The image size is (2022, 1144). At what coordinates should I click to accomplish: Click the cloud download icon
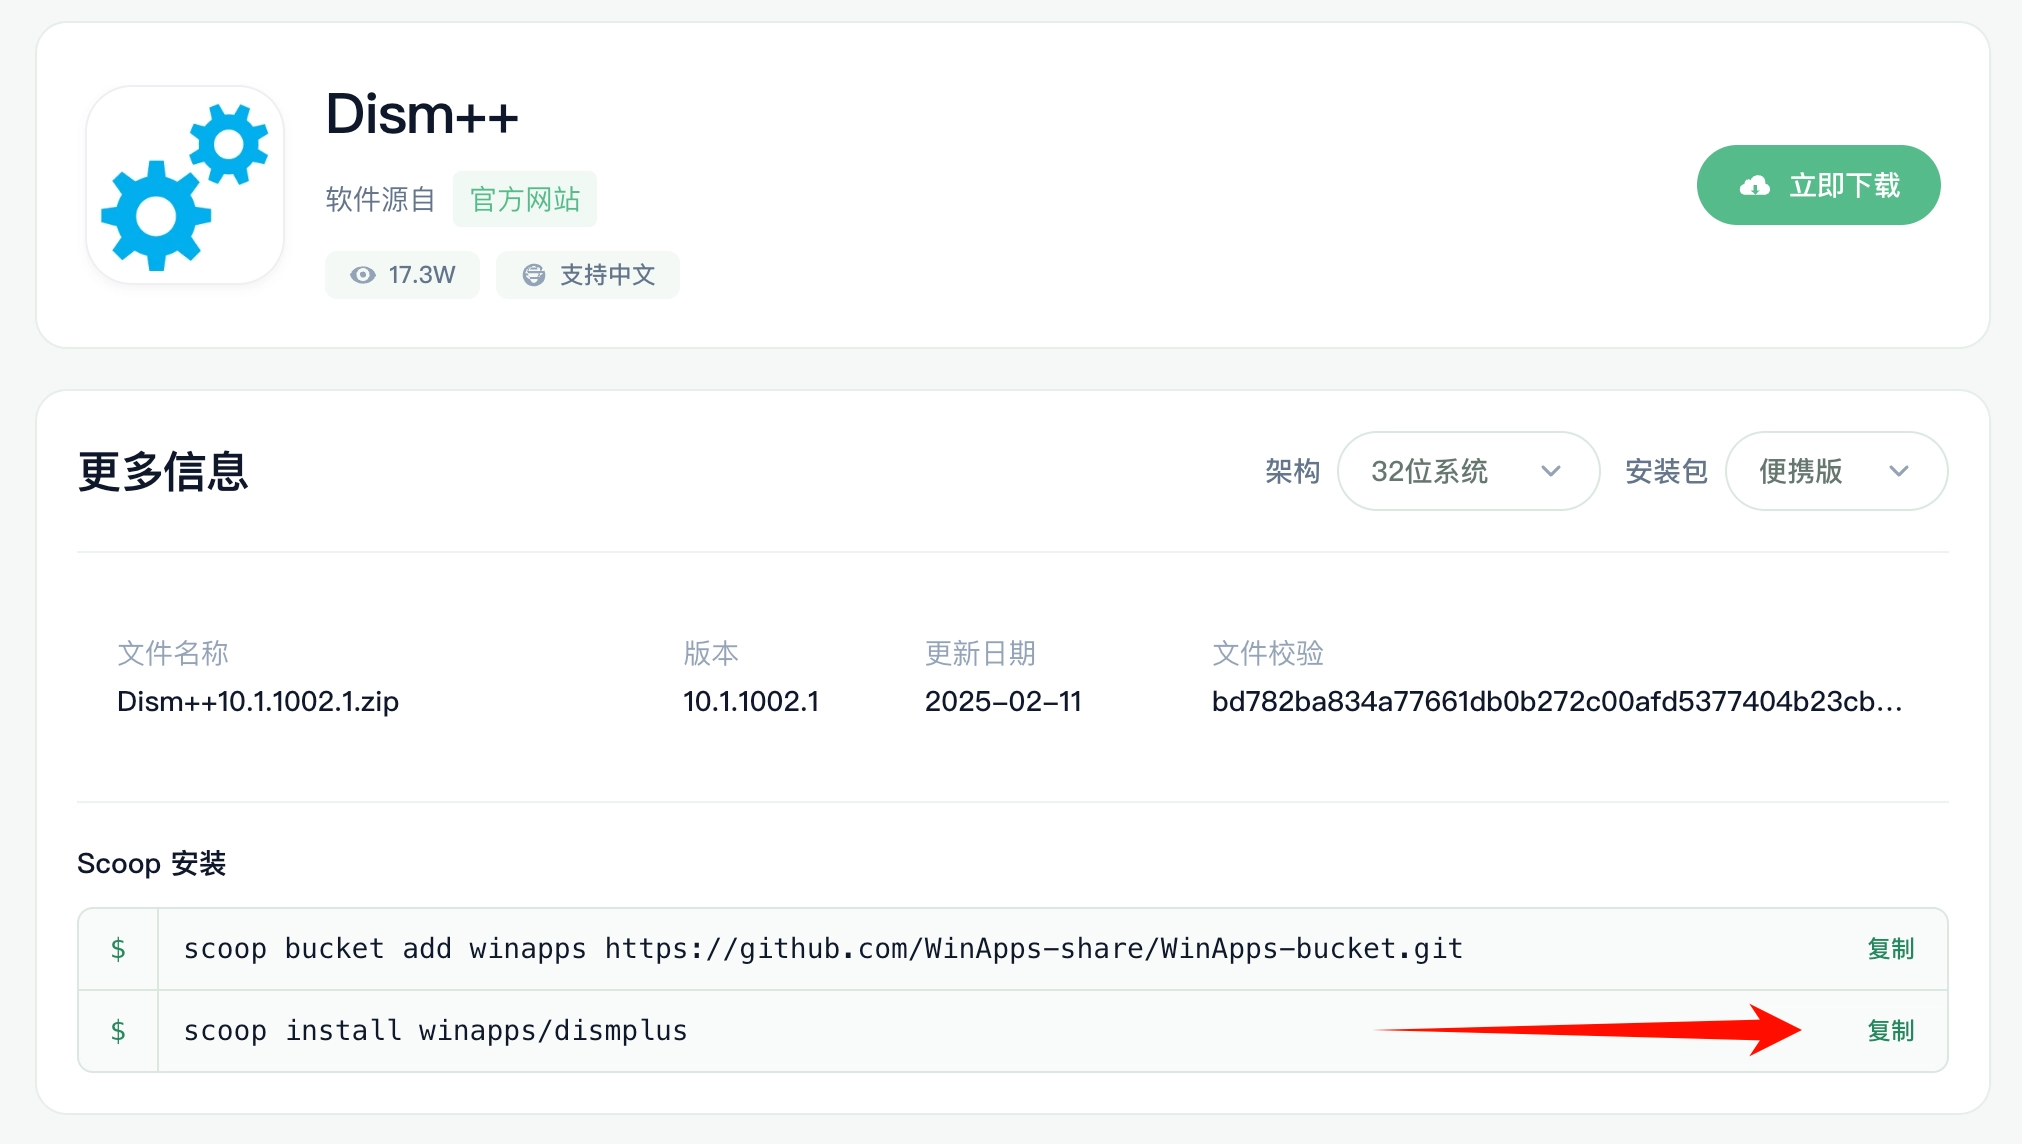tap(1755, 186)
